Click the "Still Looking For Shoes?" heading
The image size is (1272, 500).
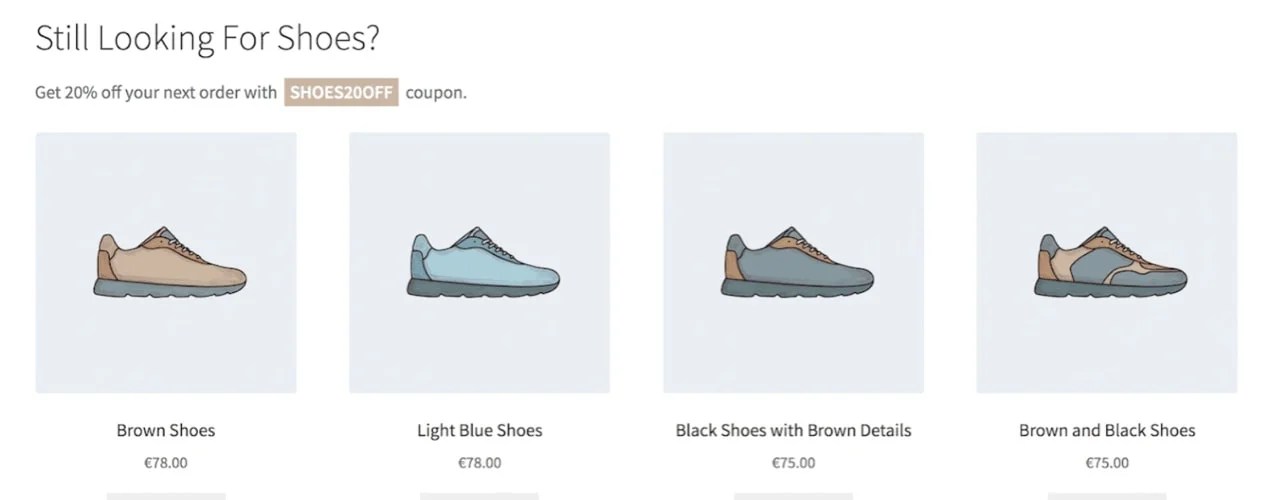click(x=207, y=38)
